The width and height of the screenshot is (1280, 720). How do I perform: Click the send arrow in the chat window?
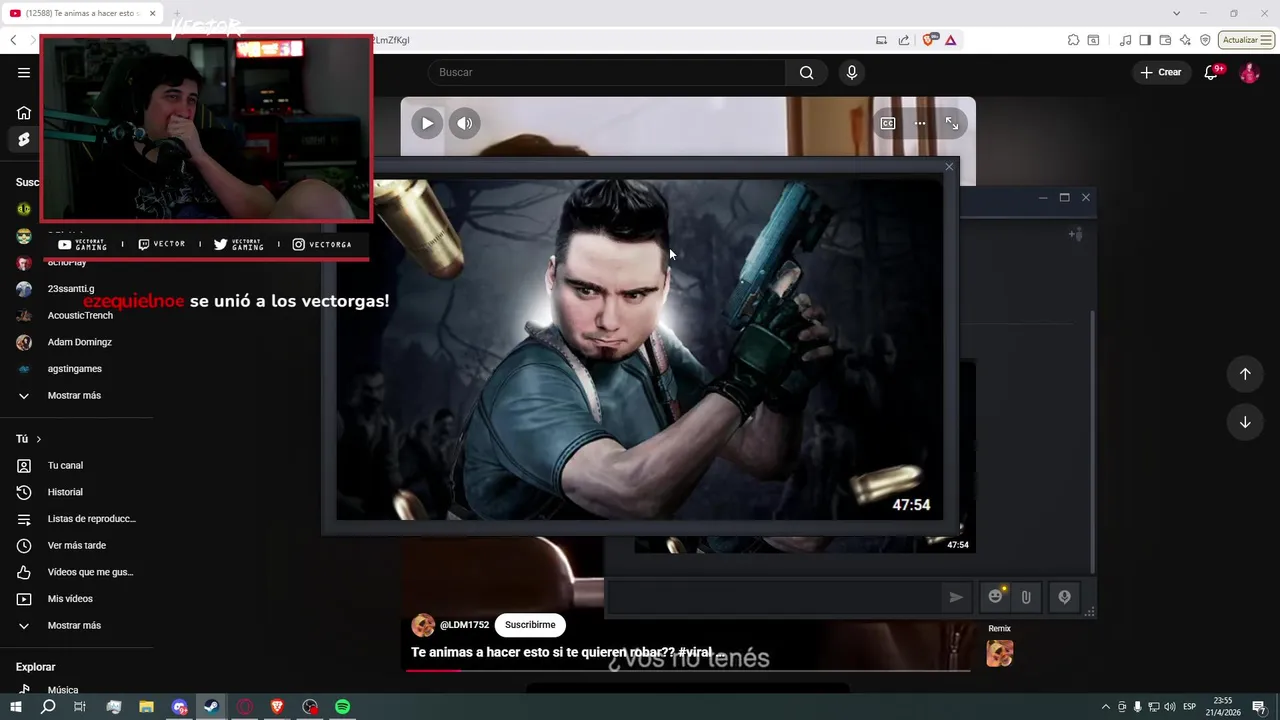click(x=956, y=597)
